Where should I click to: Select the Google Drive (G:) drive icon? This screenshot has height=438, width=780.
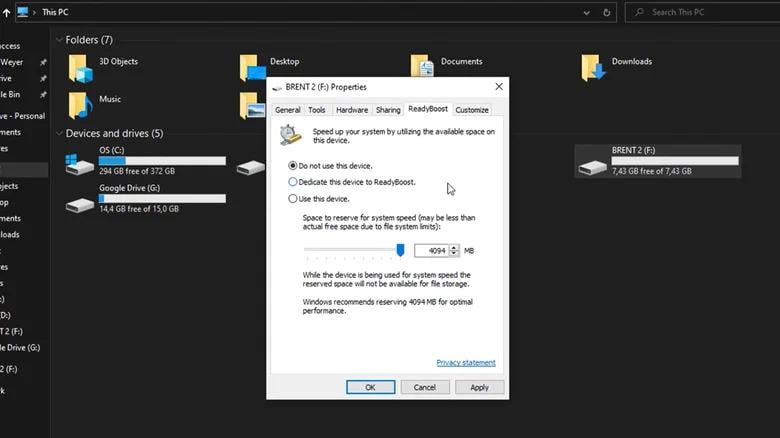[79, 203]
